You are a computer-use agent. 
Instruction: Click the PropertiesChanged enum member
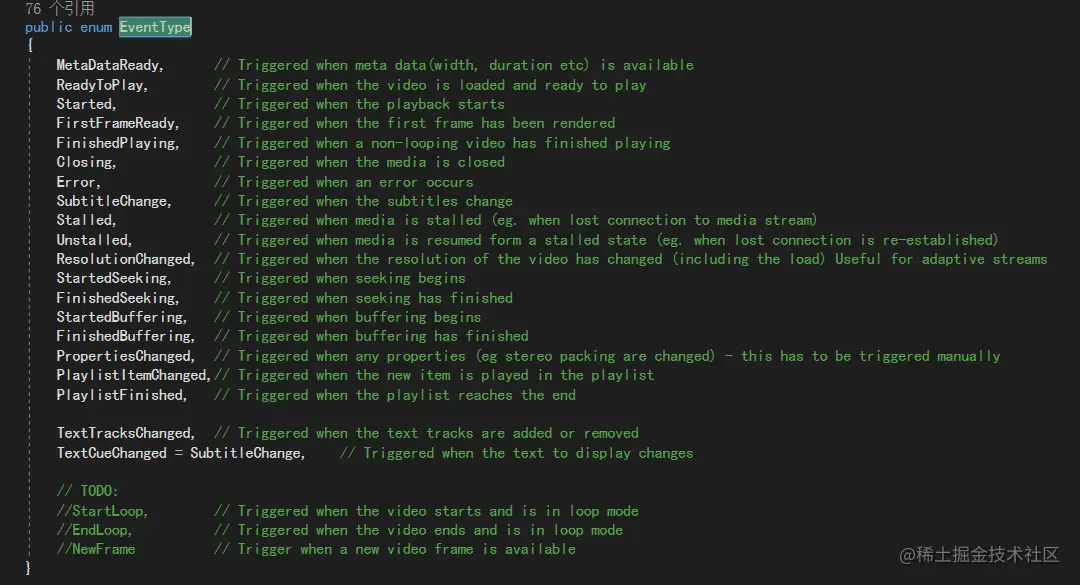(125, 356)
